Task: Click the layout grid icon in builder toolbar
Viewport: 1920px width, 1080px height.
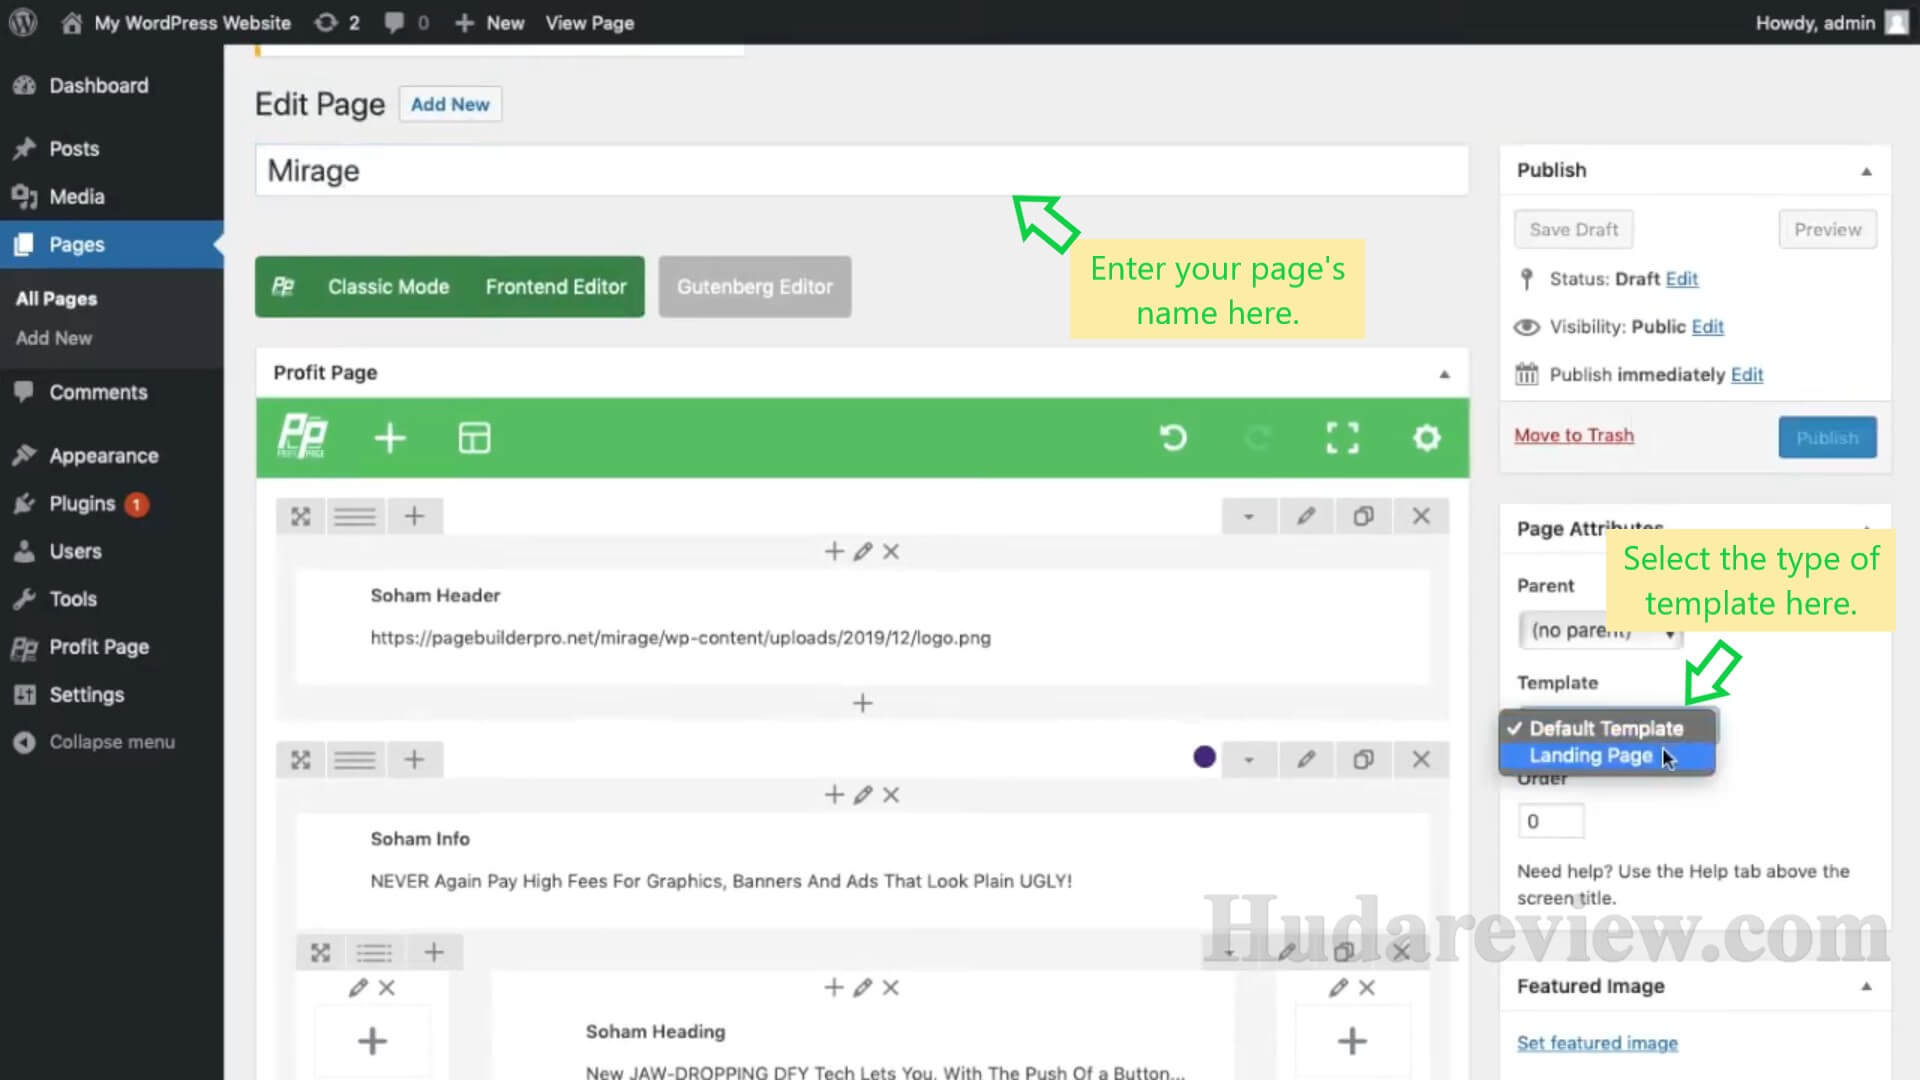Action: pos(472,438)
